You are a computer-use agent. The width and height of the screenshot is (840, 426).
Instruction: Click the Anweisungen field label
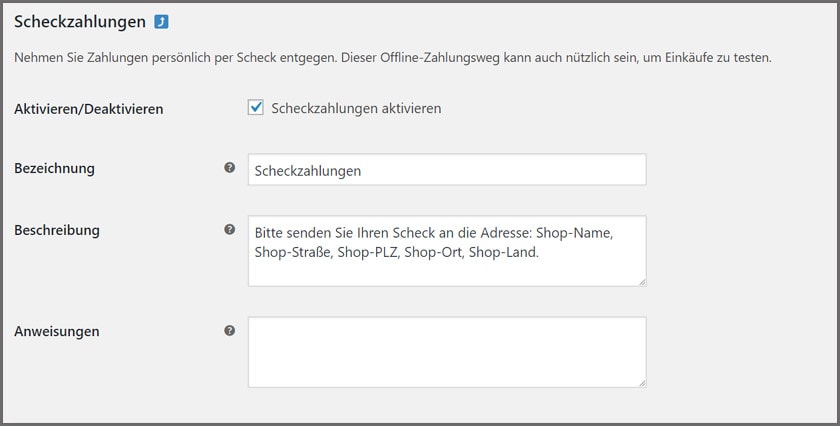[x=56, y=331]
